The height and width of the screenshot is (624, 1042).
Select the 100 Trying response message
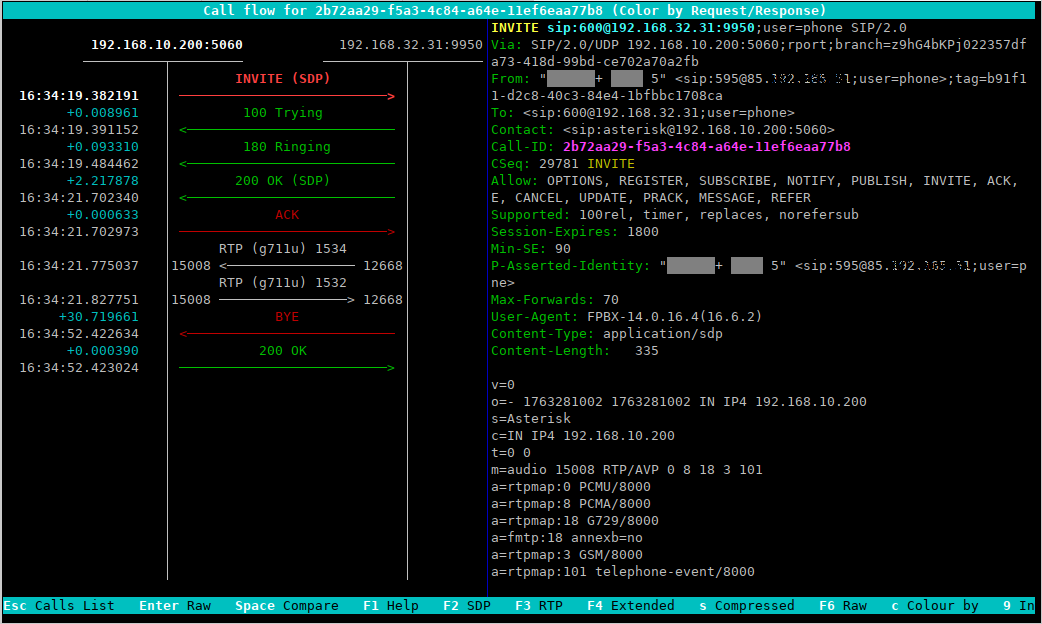point(283,113)
